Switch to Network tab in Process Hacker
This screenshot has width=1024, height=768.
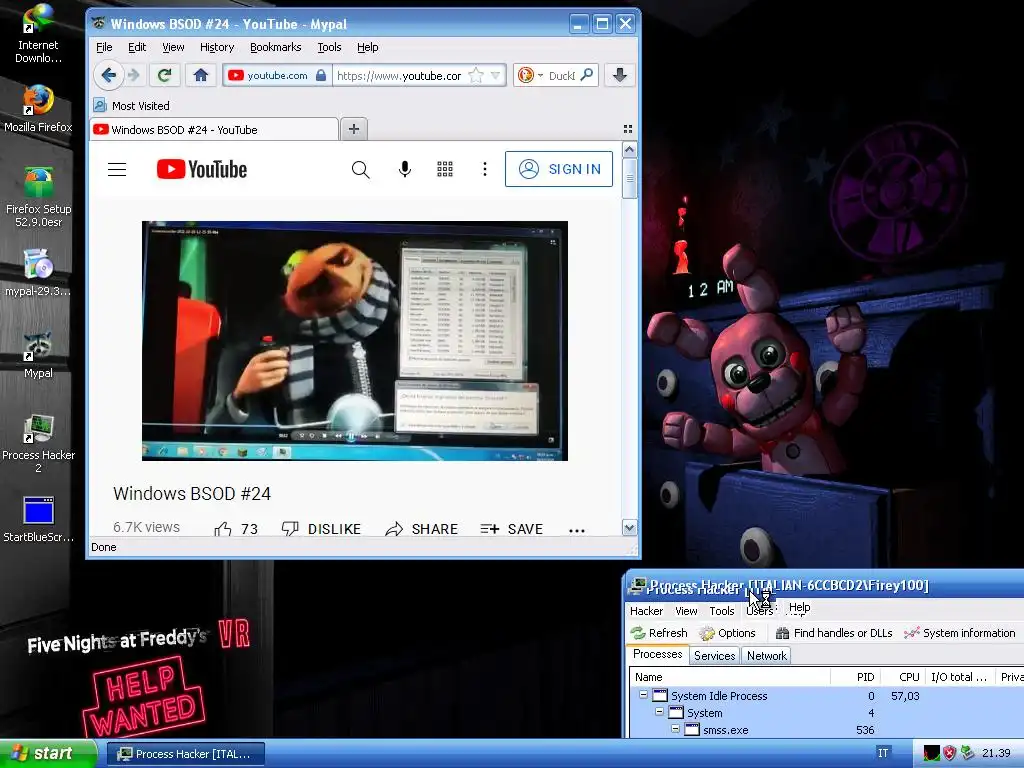pyautogui.click(x=767, y=656)
